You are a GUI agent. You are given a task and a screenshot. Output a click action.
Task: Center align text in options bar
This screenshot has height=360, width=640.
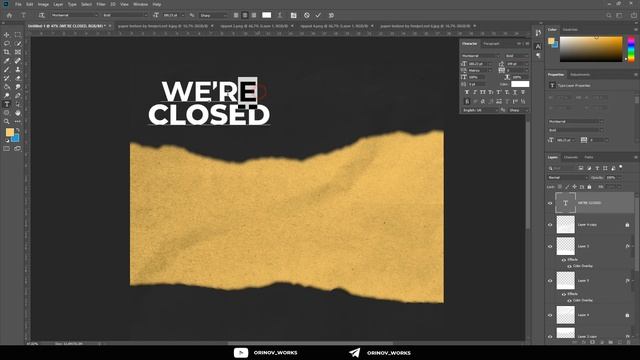tap(245, 15)
